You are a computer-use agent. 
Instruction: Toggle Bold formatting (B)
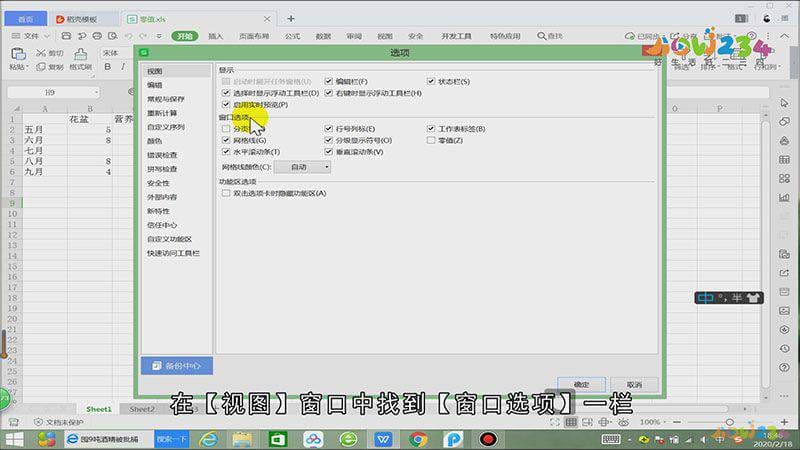108,67
